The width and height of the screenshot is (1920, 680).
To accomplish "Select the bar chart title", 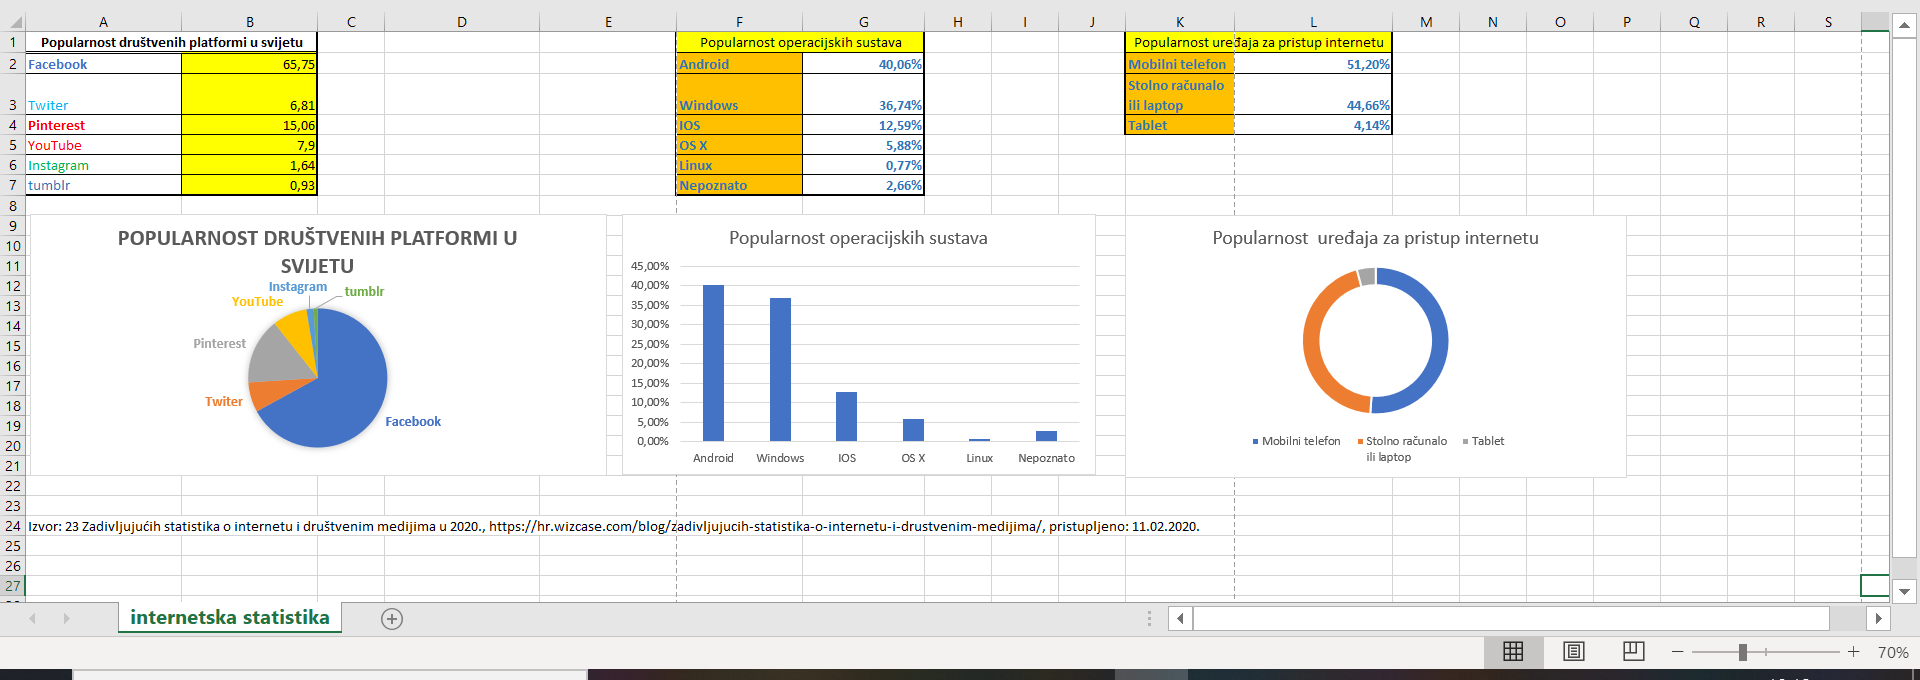I will click(x=858, y=238).
